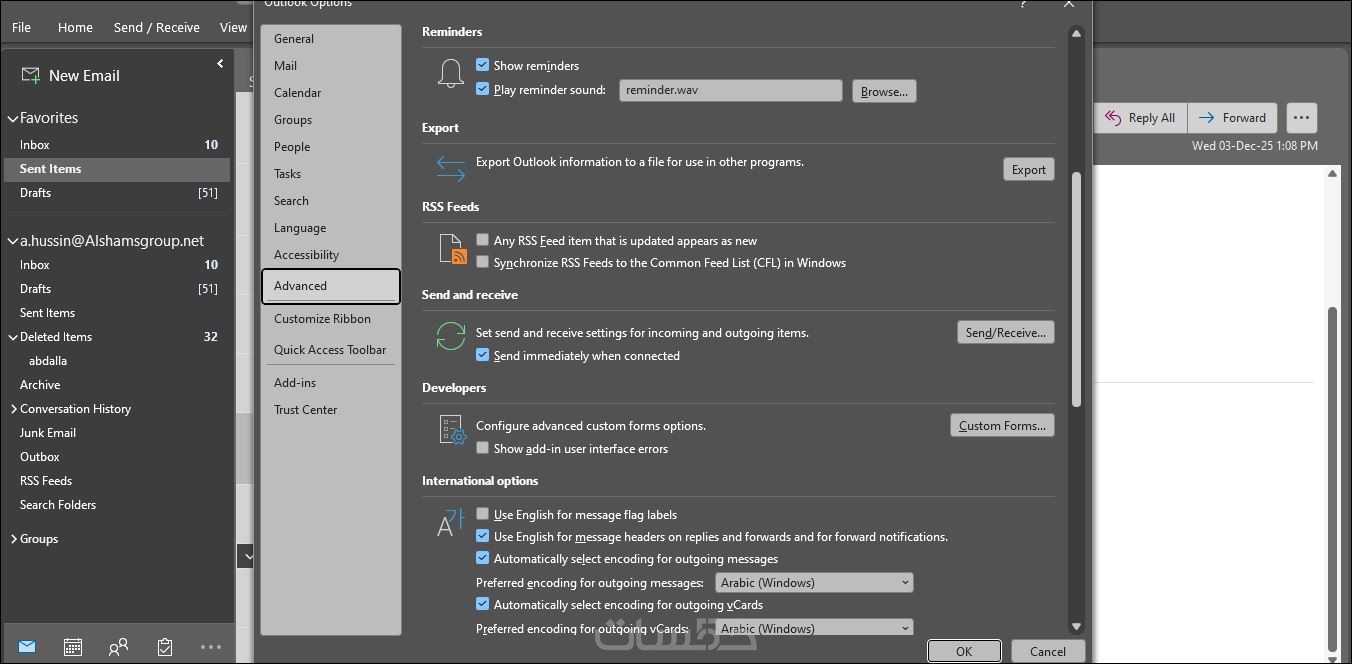
Task: Select Trust Center in options list
Action: click(306, 410)
